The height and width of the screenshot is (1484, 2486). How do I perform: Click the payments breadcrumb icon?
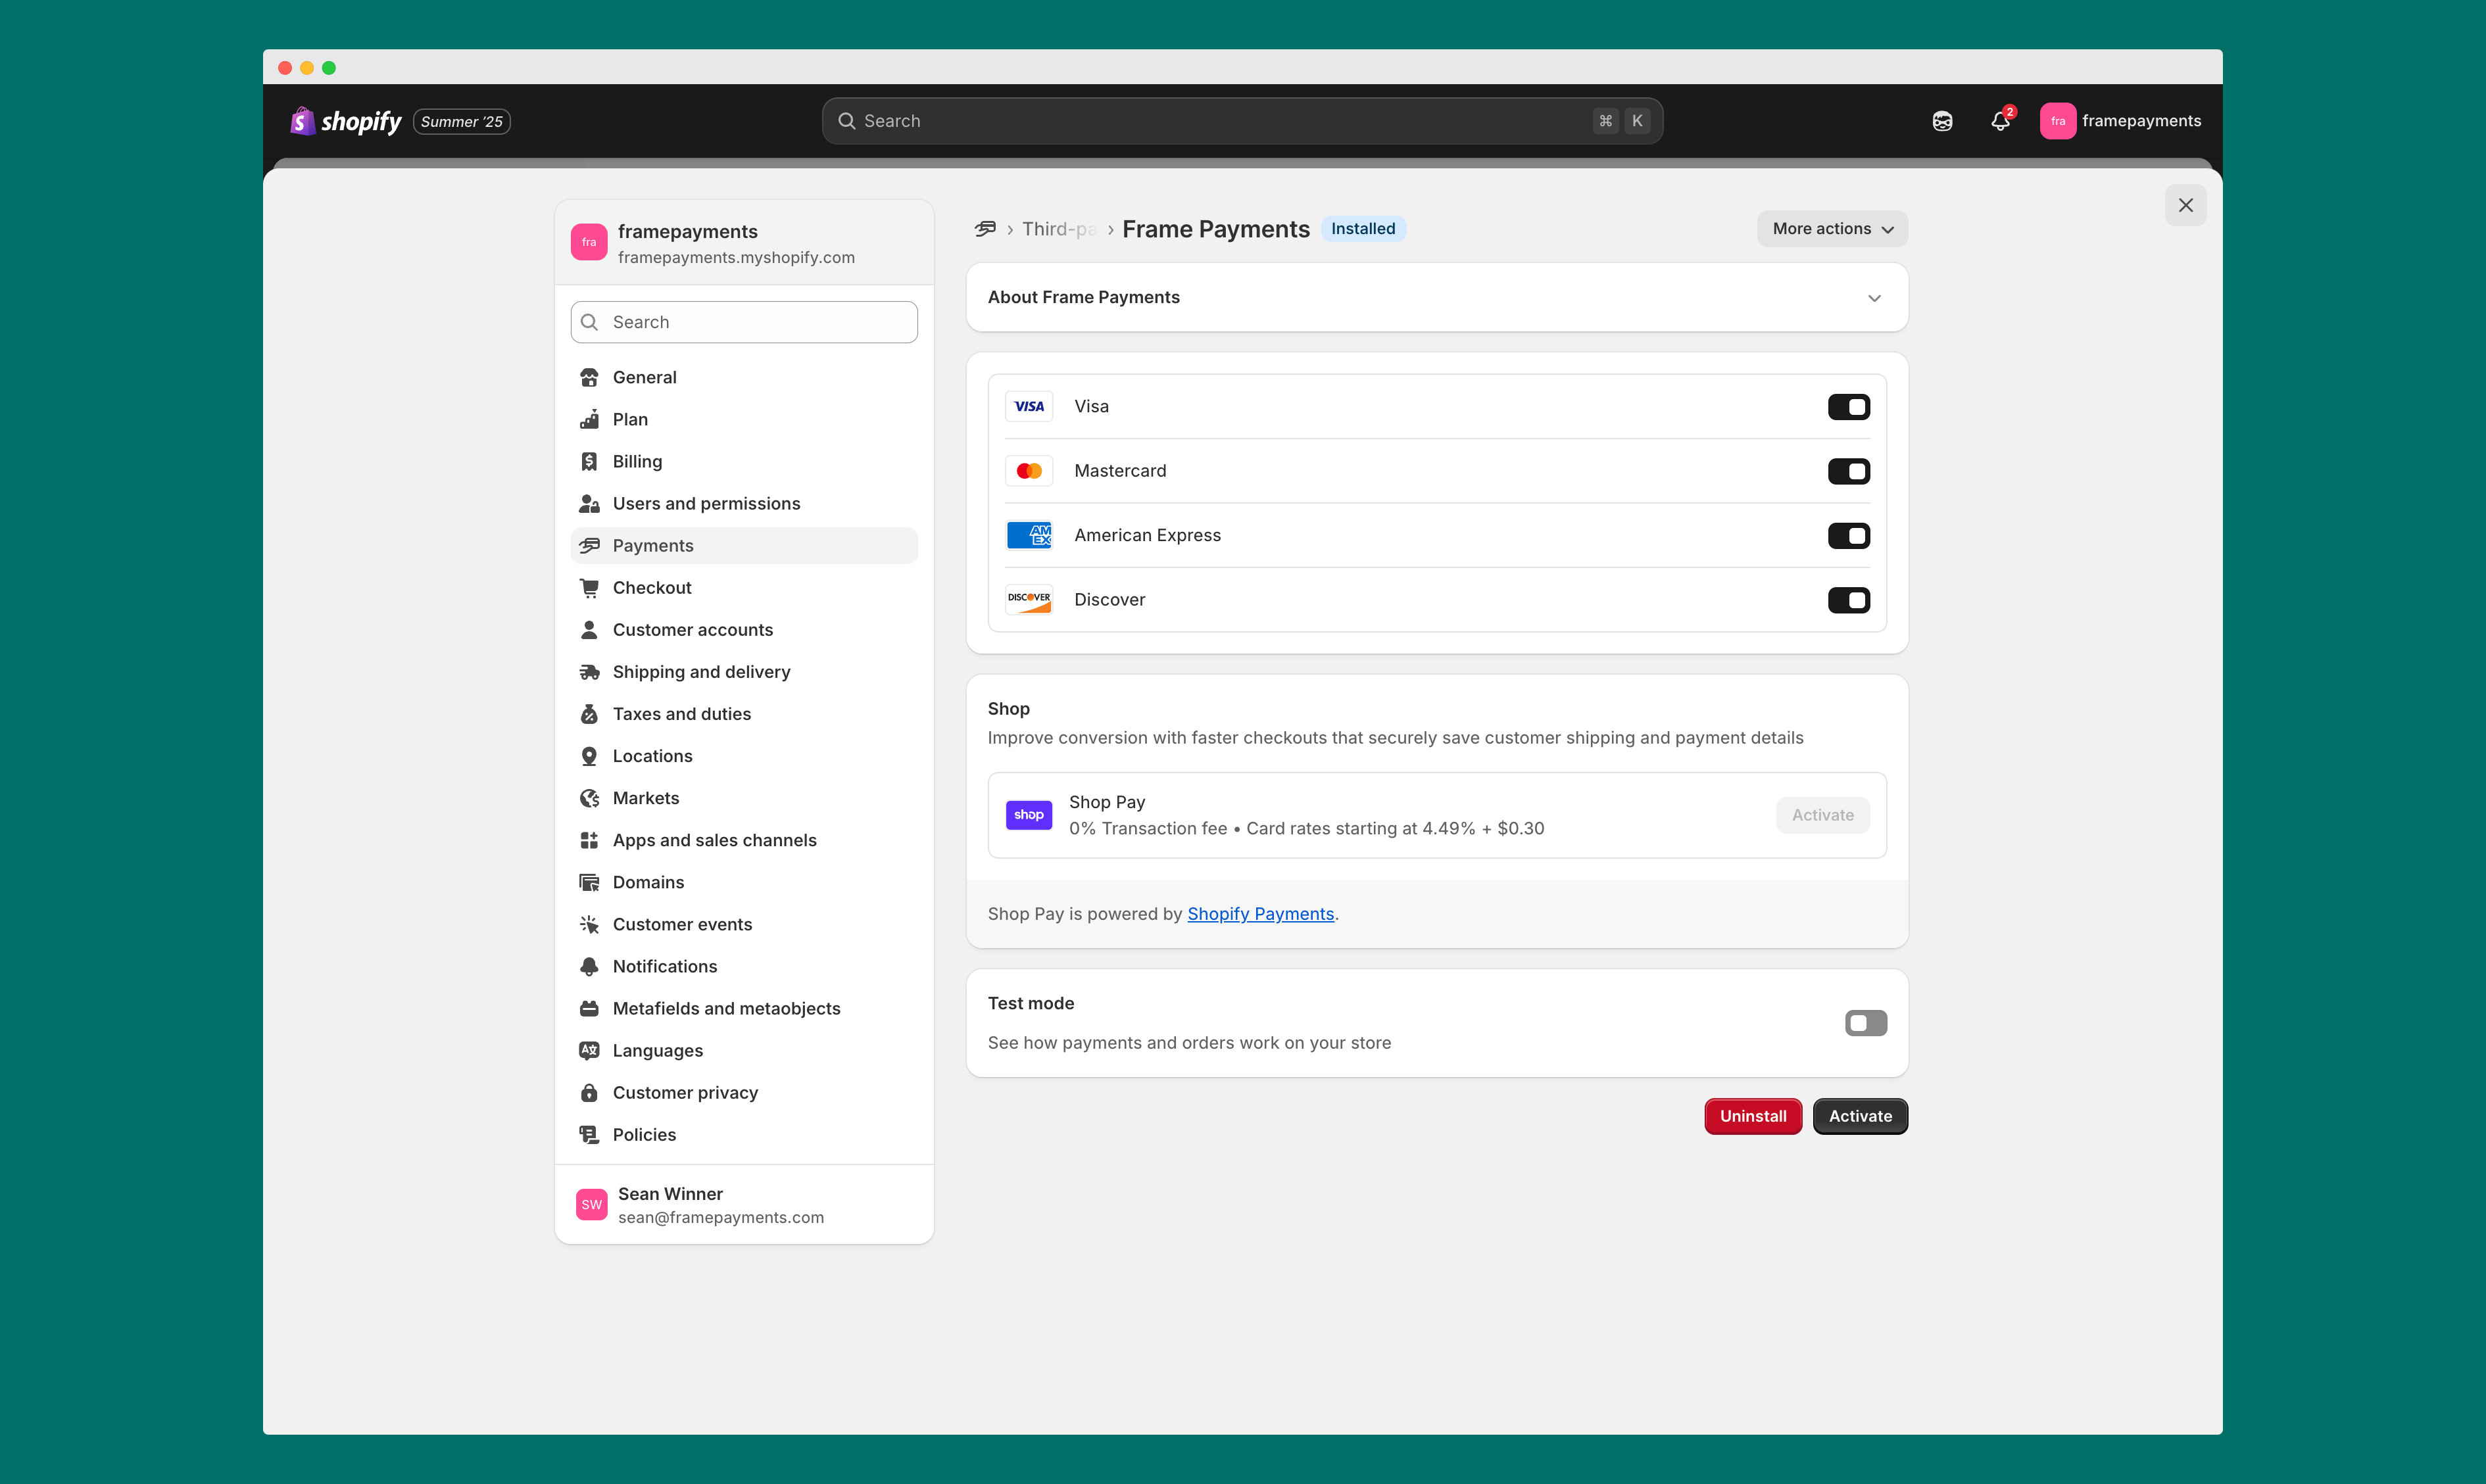985,229
